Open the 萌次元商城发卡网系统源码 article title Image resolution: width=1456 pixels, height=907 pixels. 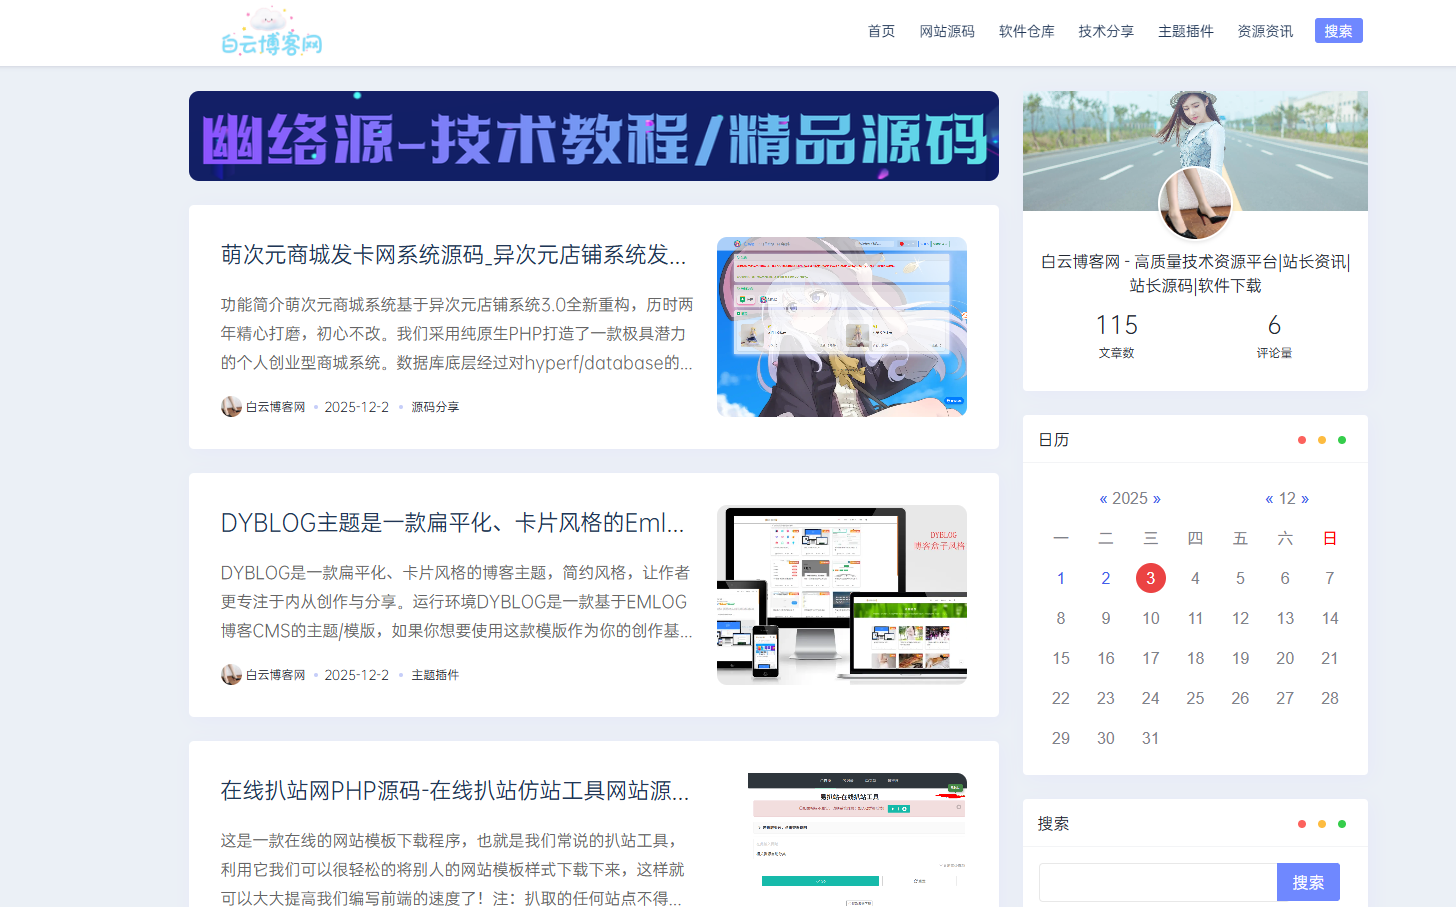(x=453, y=255)
